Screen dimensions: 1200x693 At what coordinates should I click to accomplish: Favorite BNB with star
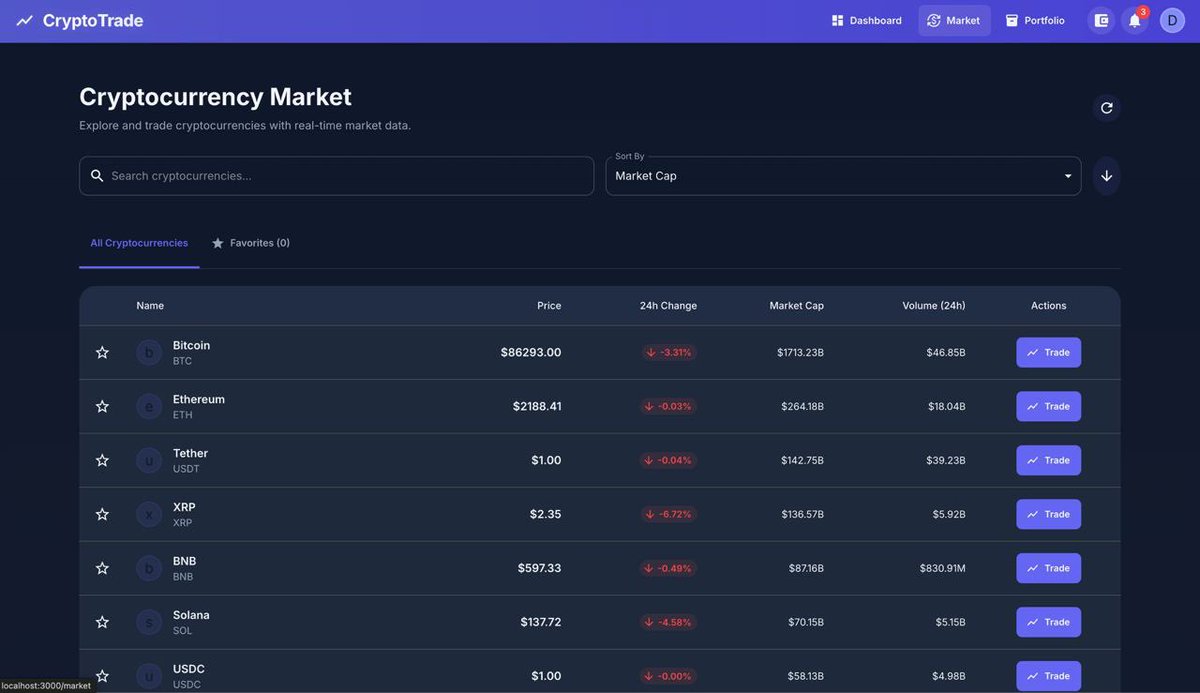pos(102,568)
